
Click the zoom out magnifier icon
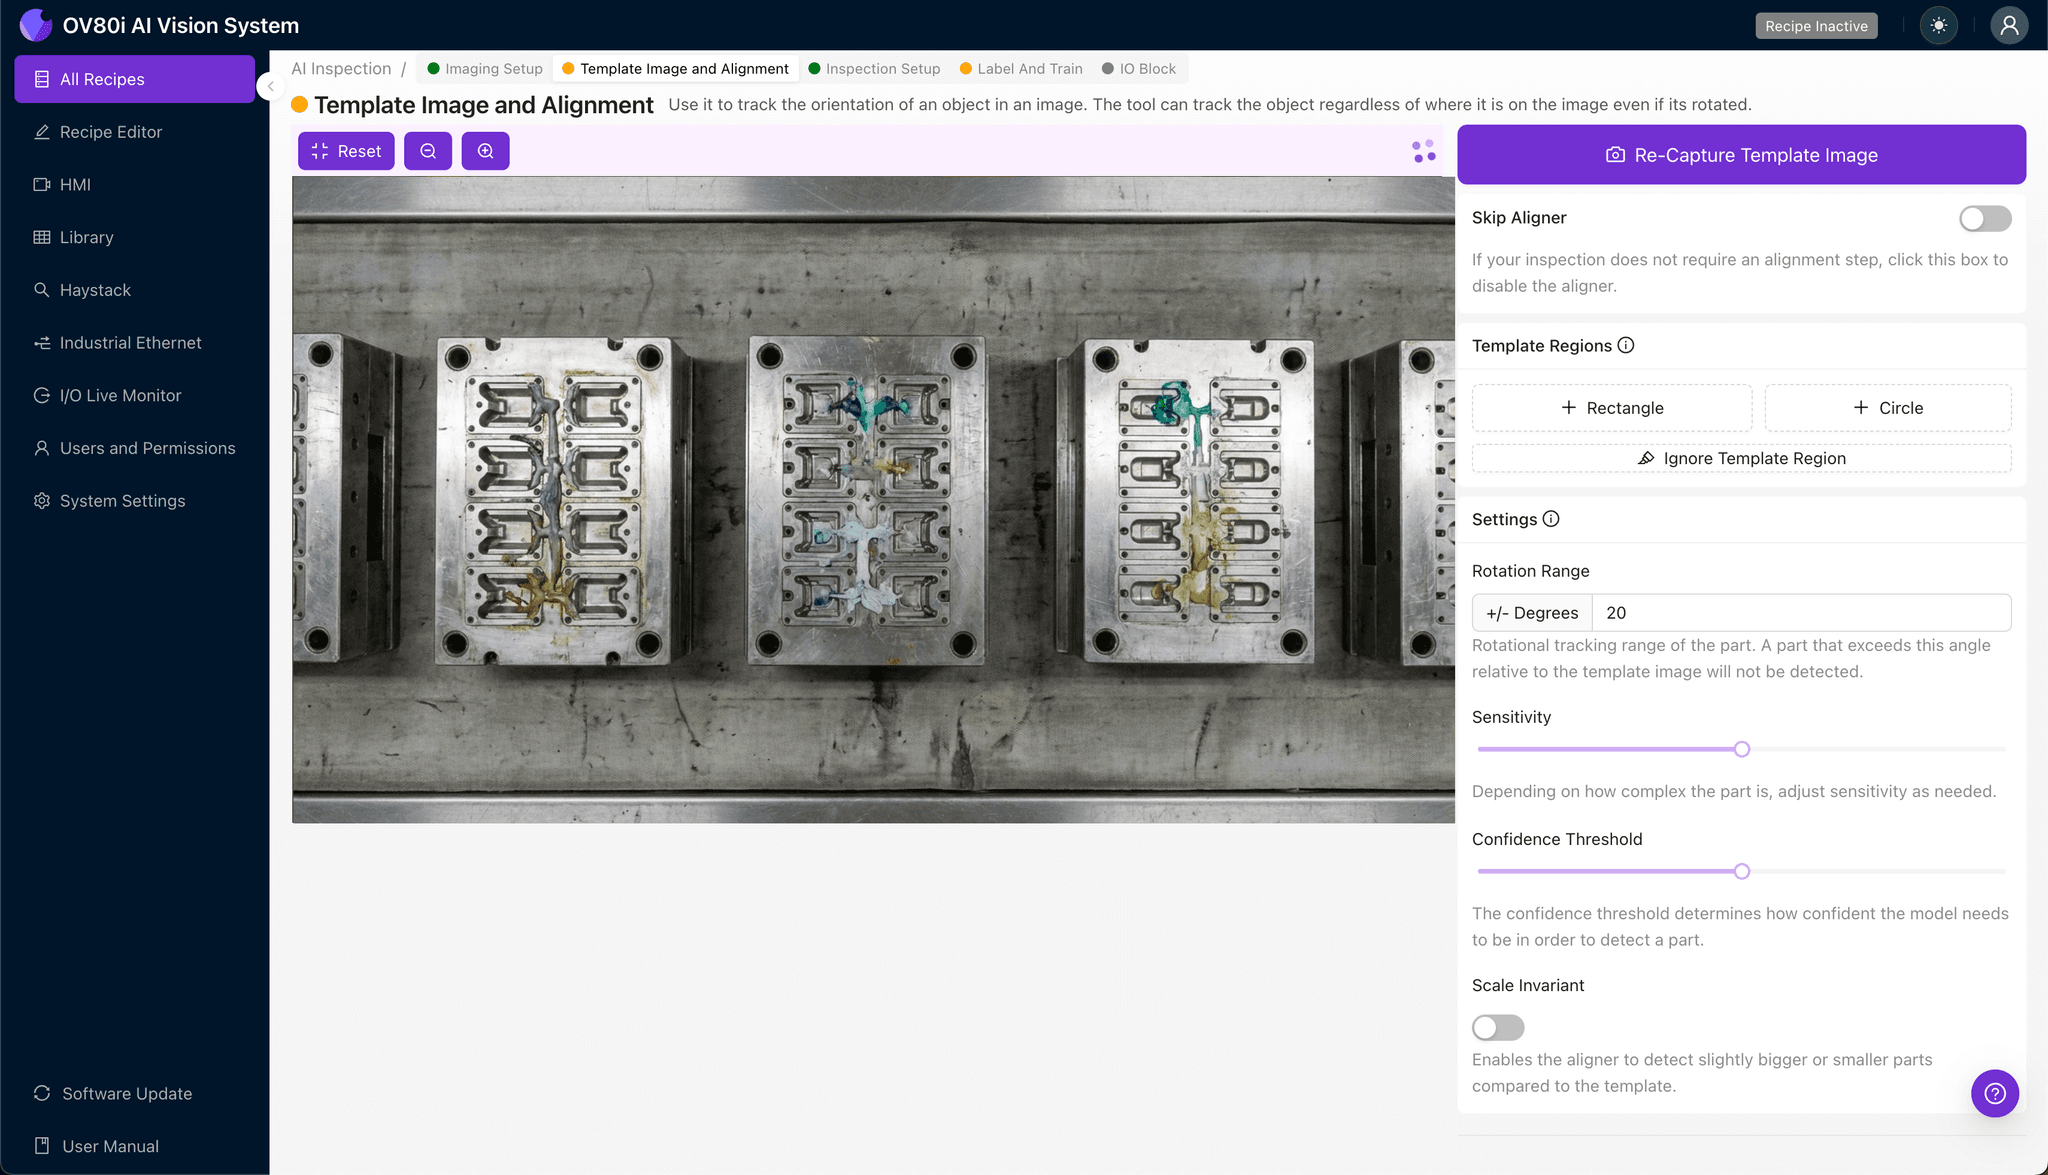tap(428, 151)
